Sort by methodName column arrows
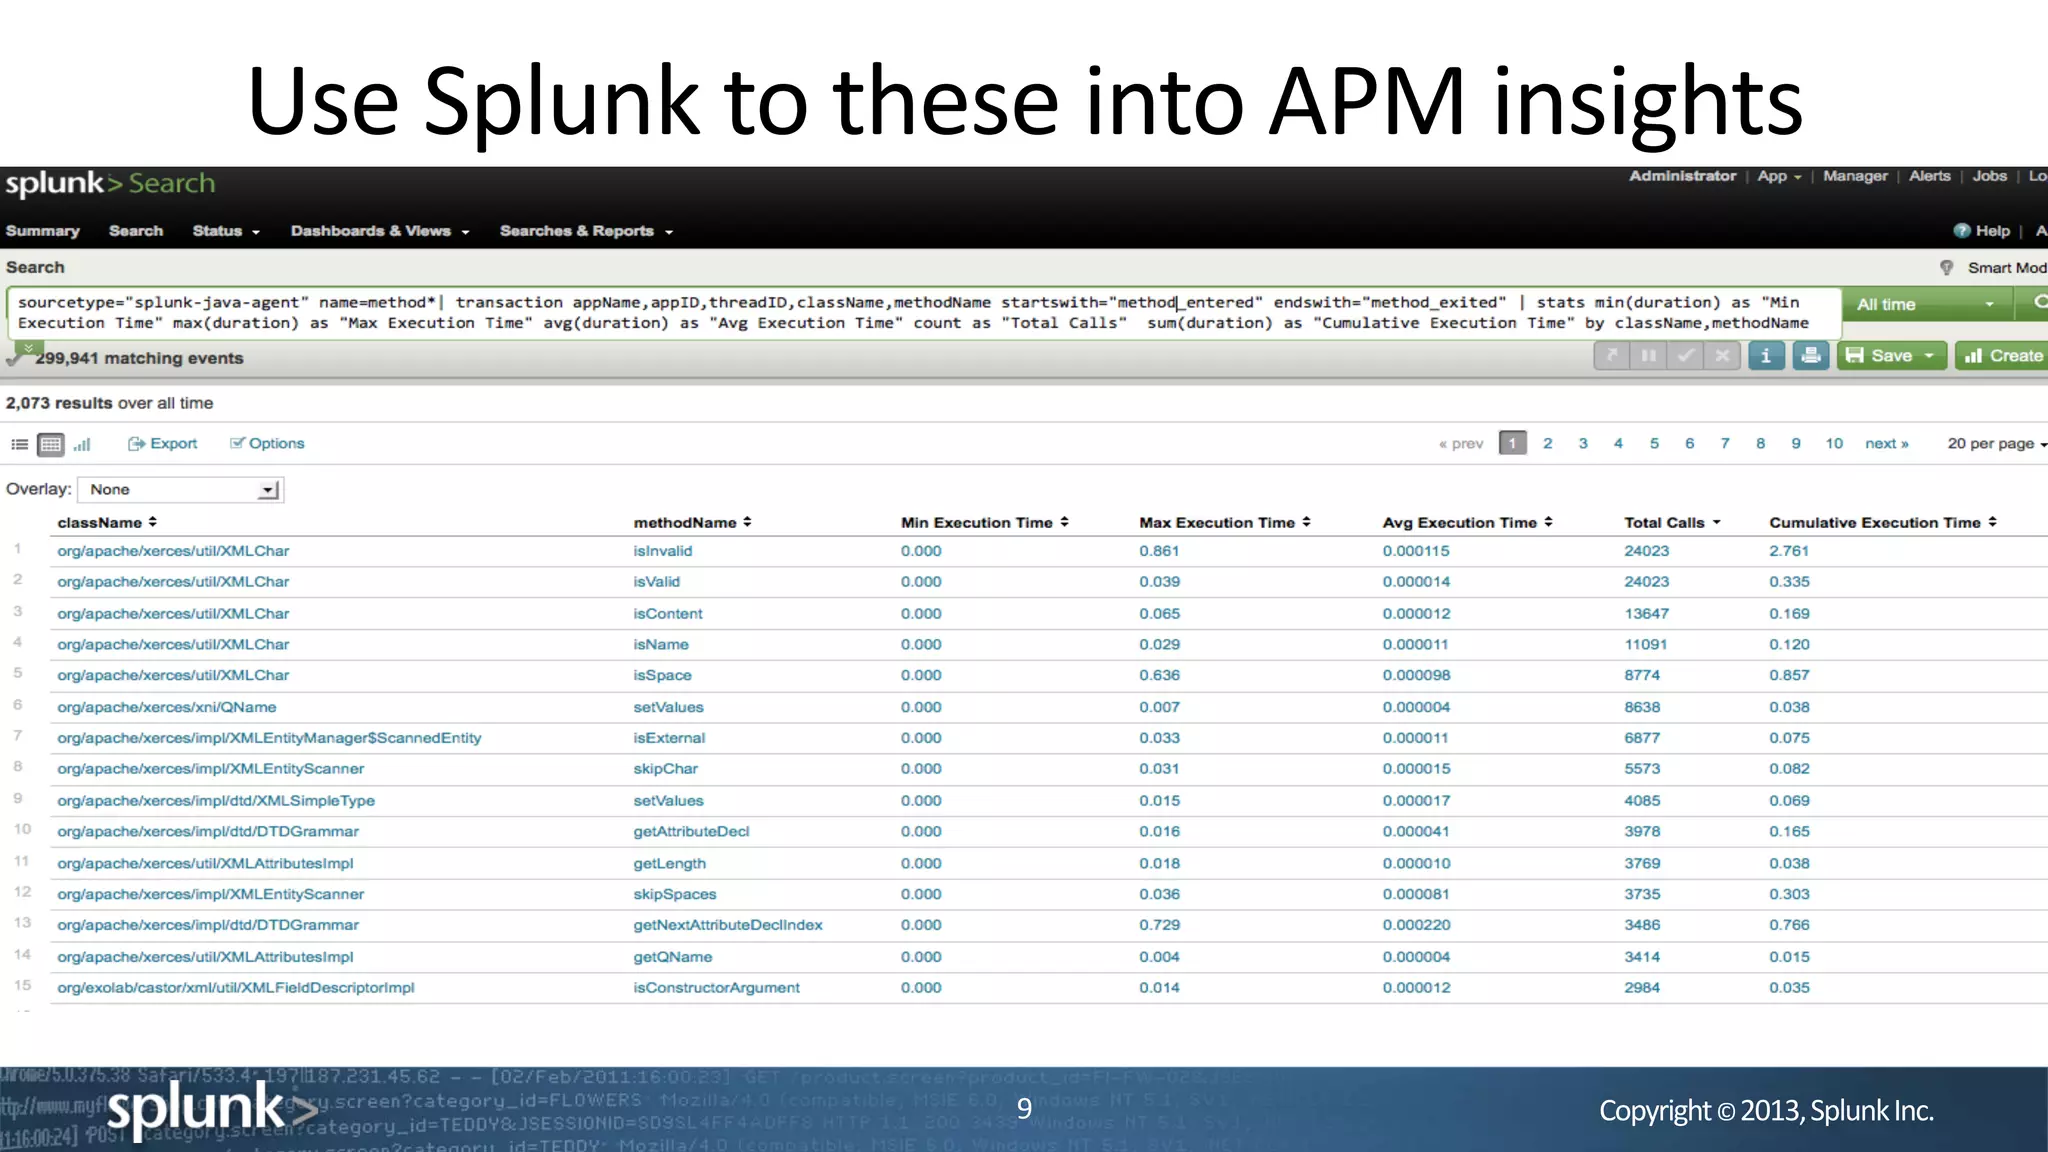The height and width of the screenshot is (1152, 2048). (x=747, y=522)
